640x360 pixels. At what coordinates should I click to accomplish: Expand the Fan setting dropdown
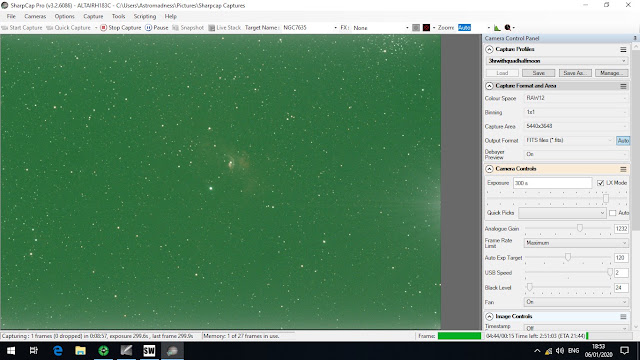pos(576,302)
